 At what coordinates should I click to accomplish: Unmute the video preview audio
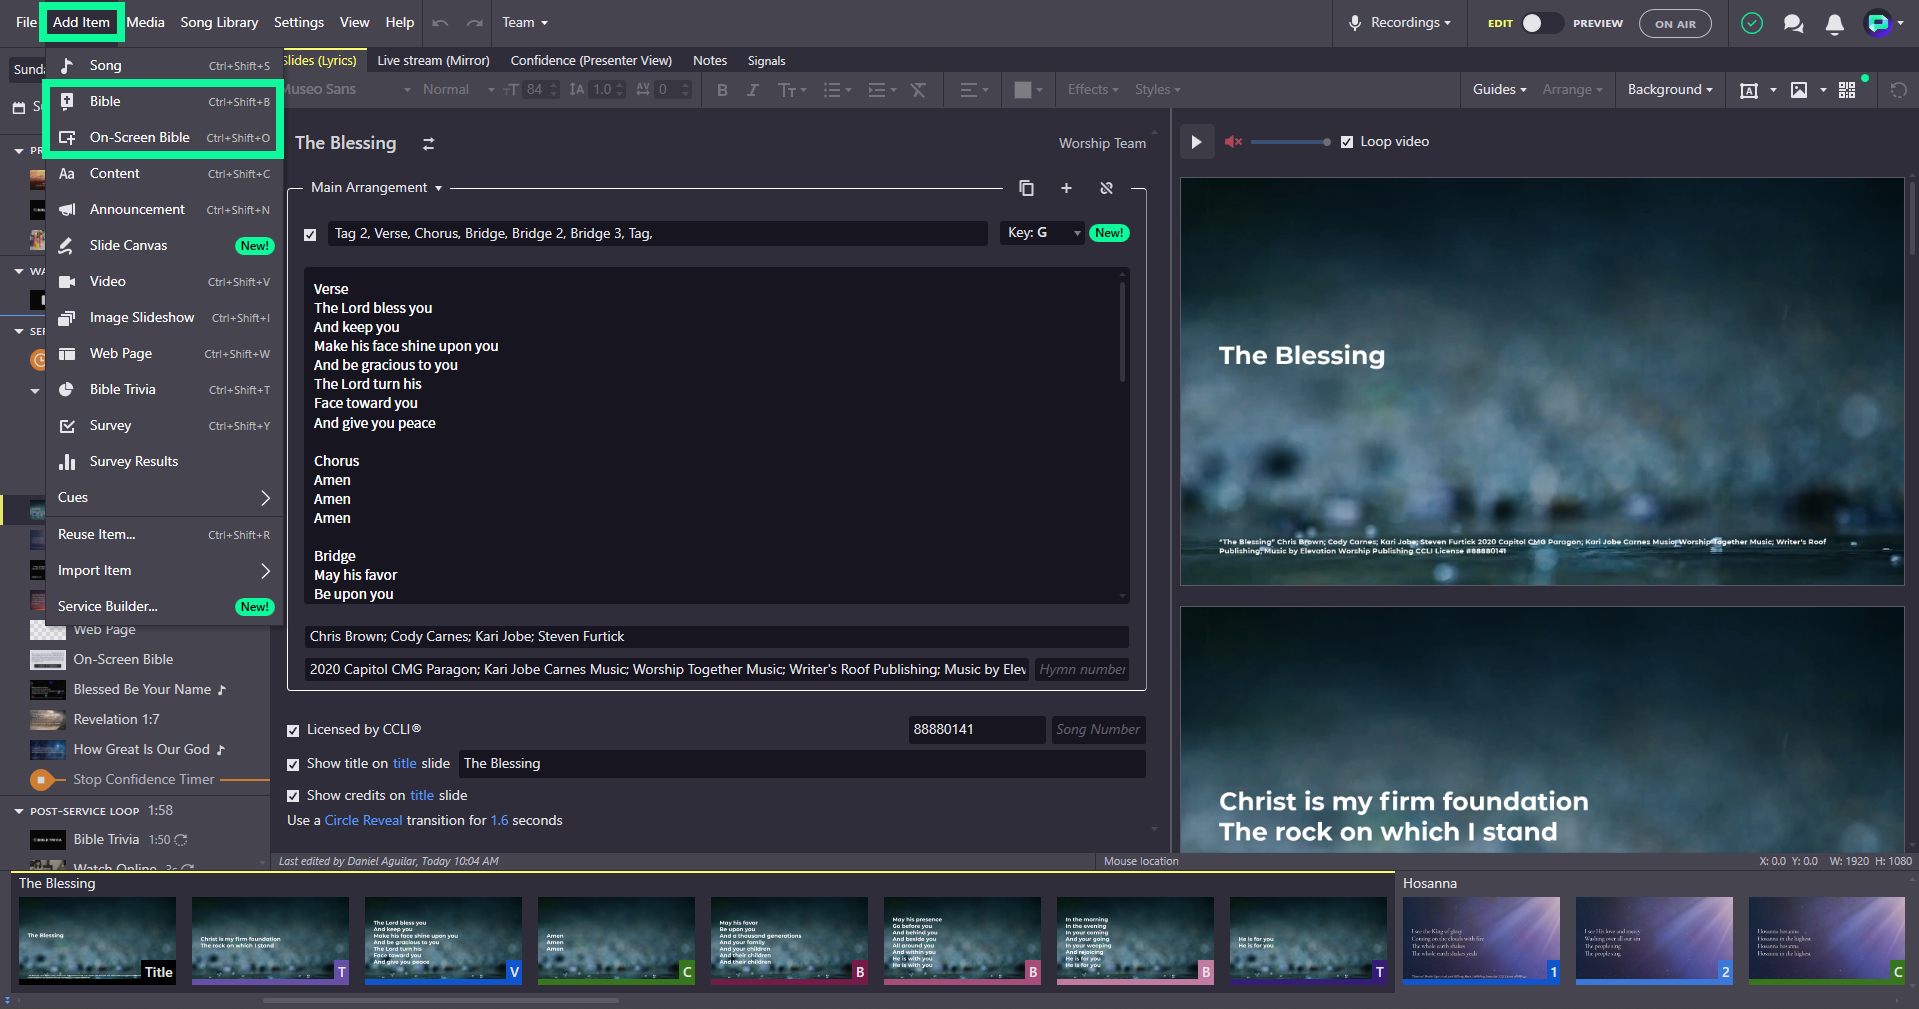tap(1233, 142)
